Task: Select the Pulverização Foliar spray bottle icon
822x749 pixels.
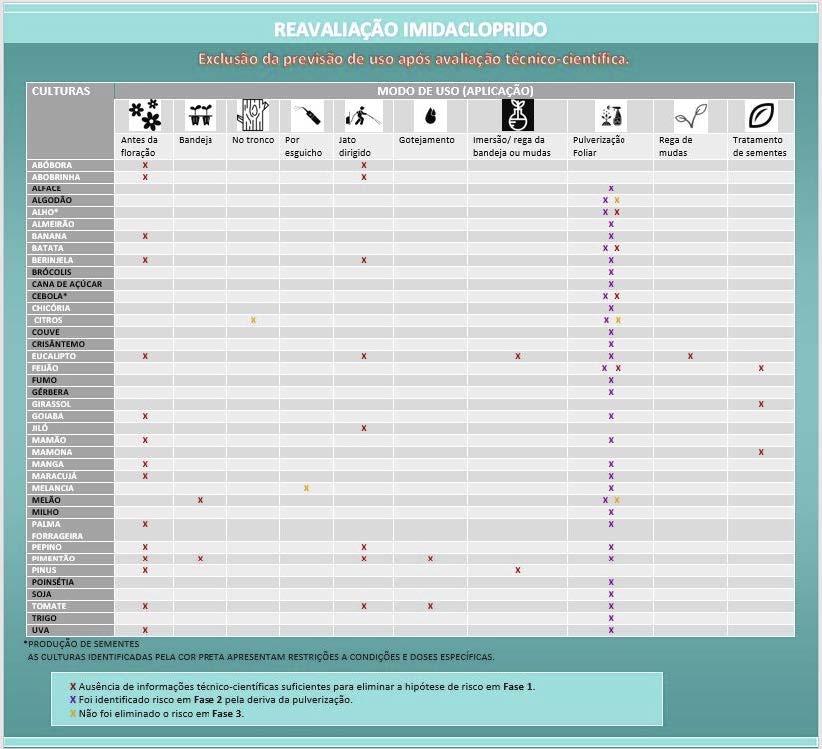Action: pos(610,116)
